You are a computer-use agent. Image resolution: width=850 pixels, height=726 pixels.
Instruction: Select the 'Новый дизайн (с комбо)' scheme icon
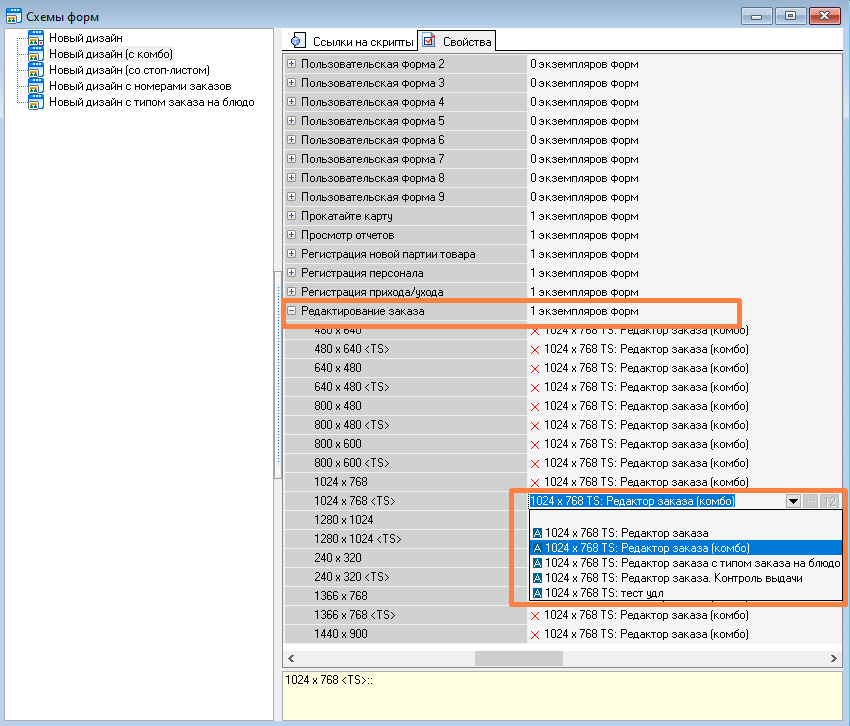click(36, 54)
